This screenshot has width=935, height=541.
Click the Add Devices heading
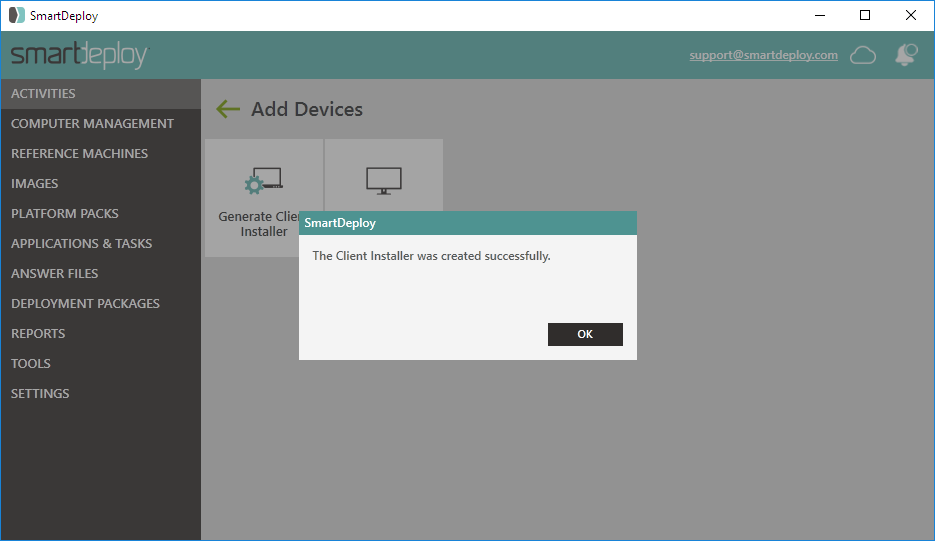click(306, 109)
